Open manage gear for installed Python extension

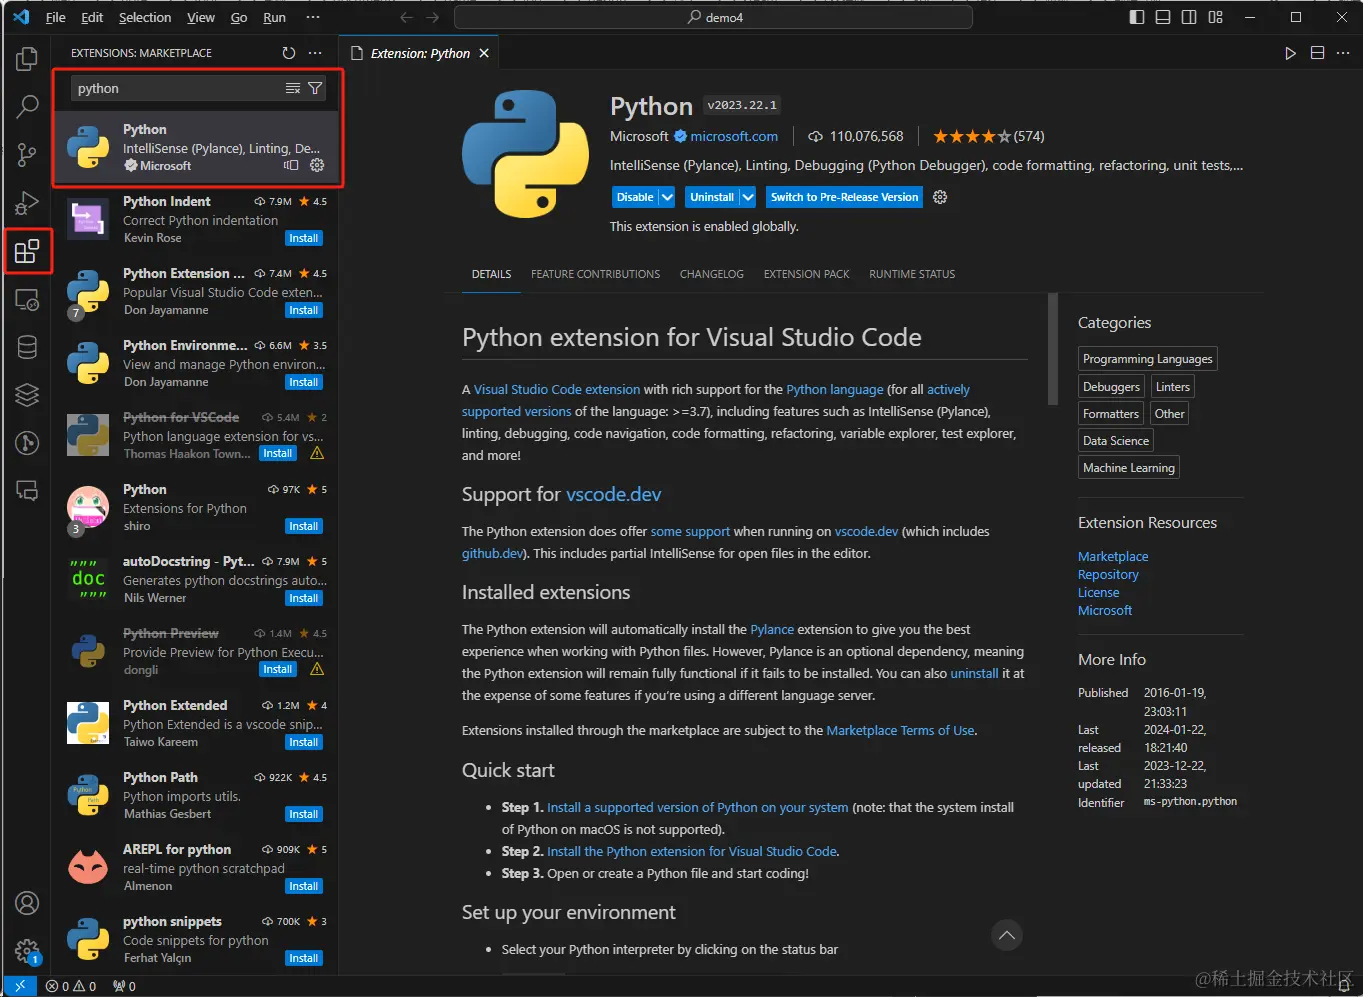tap(317, 165)
